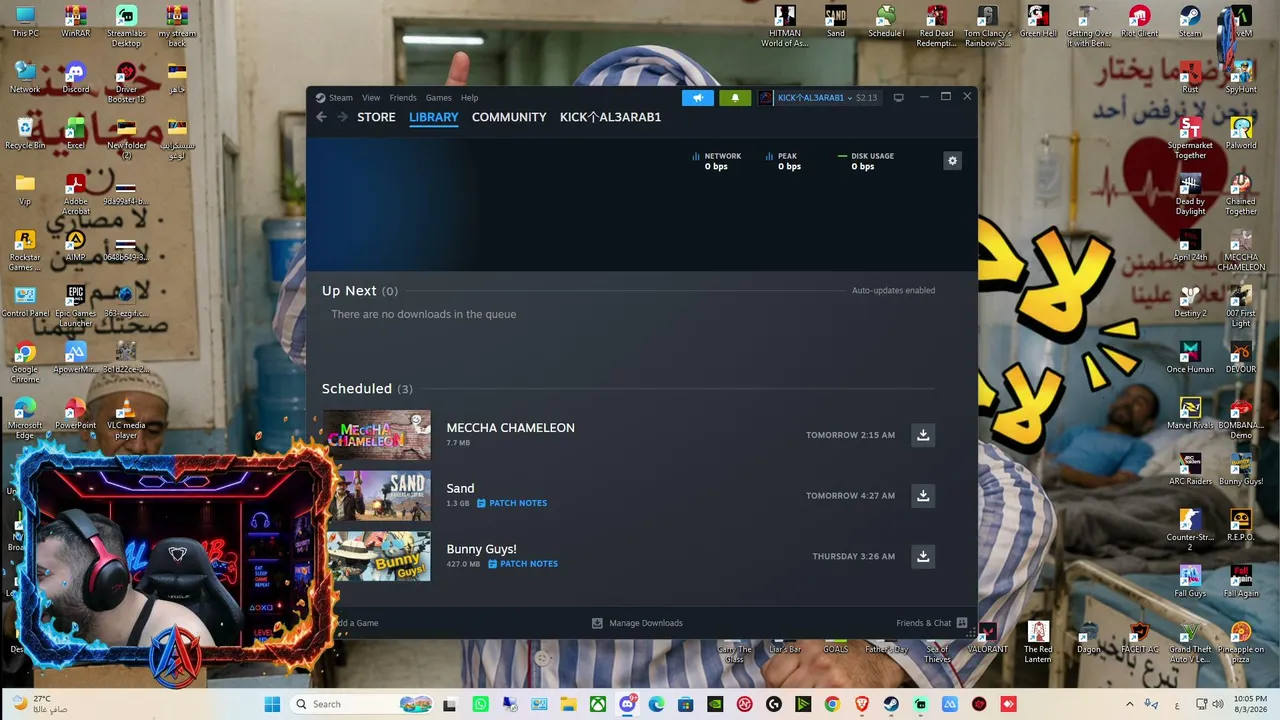The image size is (1280, 720).
Task: Select the Palworld desktop shortcut
Action: 1241,134
